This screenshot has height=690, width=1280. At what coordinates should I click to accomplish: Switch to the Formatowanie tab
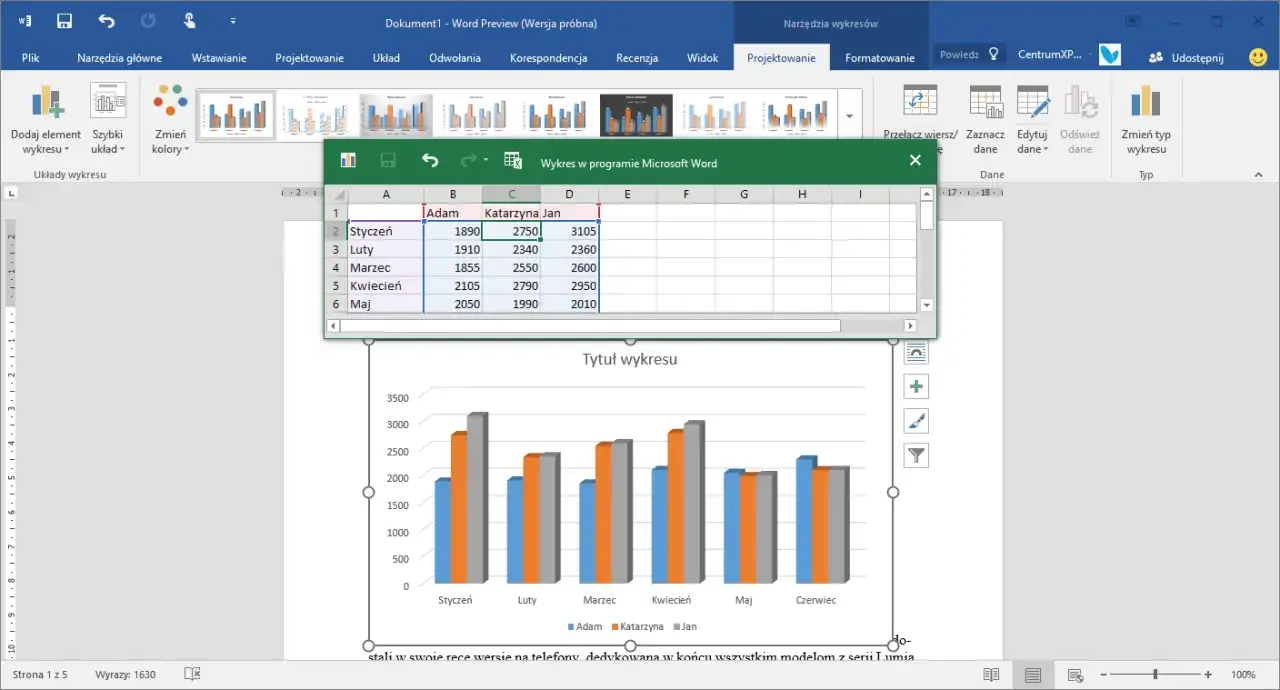pyautogui.click(x=880, y=58)
